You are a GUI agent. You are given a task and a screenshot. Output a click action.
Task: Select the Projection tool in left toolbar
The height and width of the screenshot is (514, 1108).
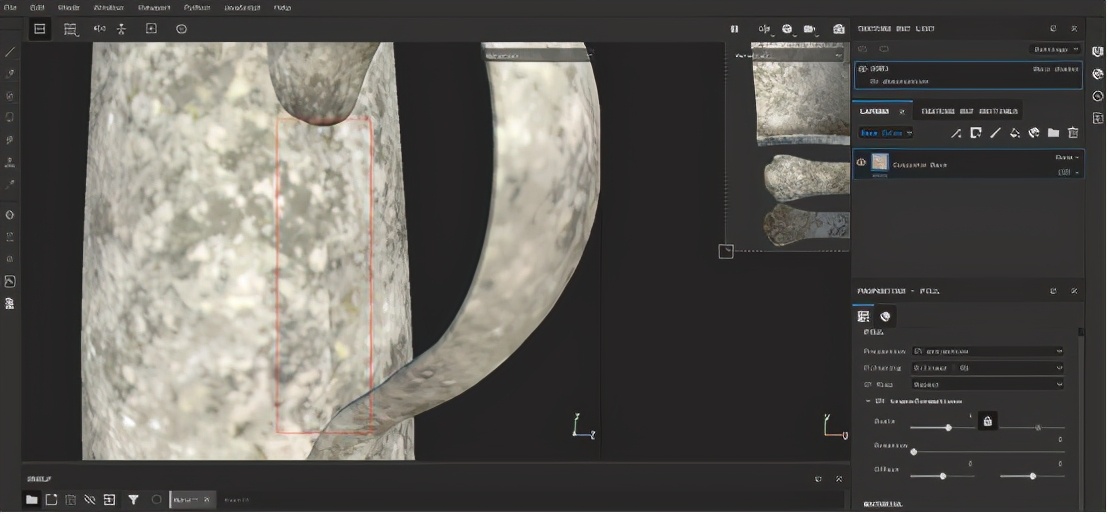tap(10, 95)
